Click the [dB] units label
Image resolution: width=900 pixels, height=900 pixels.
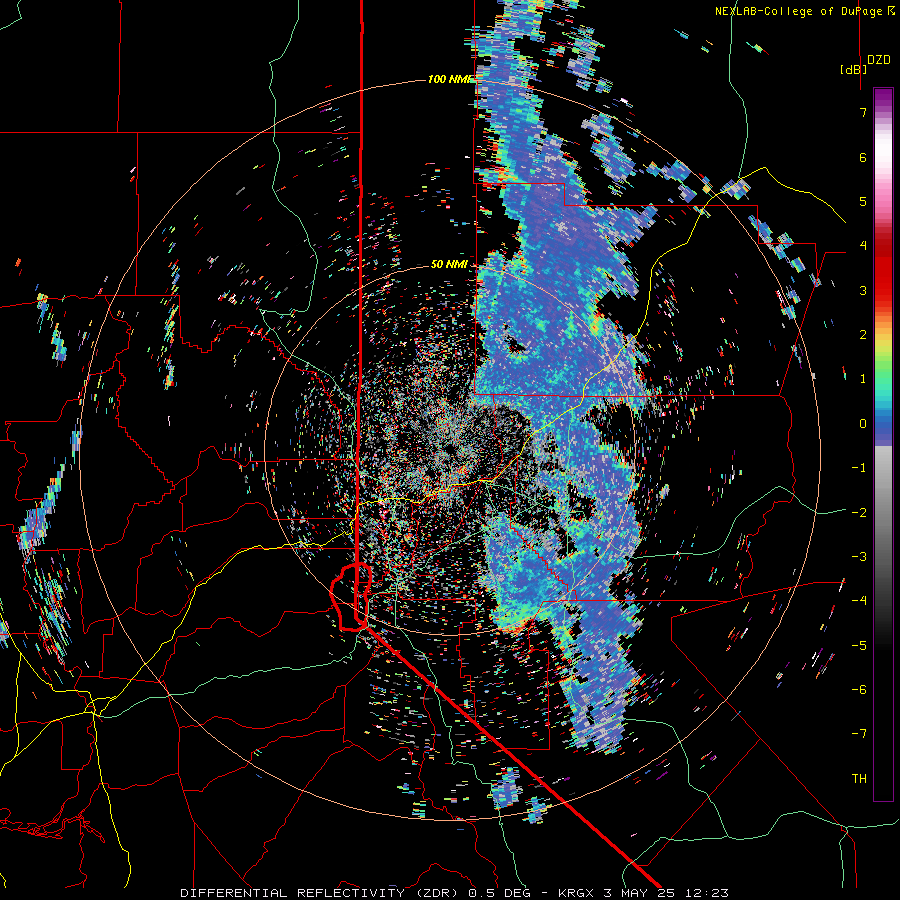(x=853, y=69)
